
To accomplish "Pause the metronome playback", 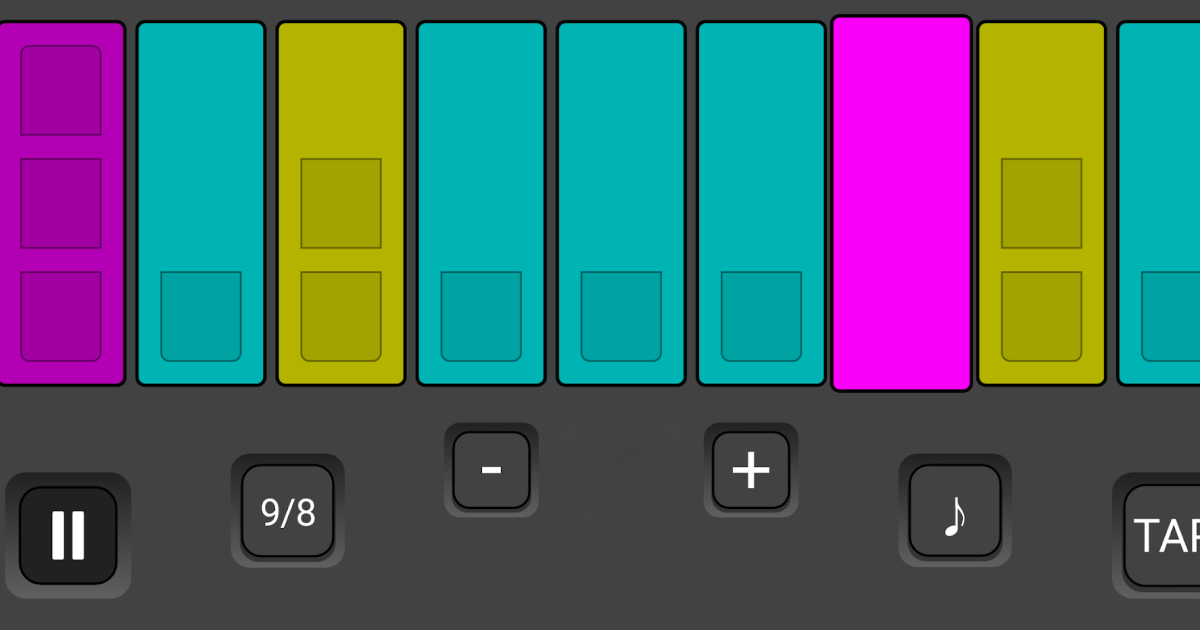I will click(x=68, y=535).
